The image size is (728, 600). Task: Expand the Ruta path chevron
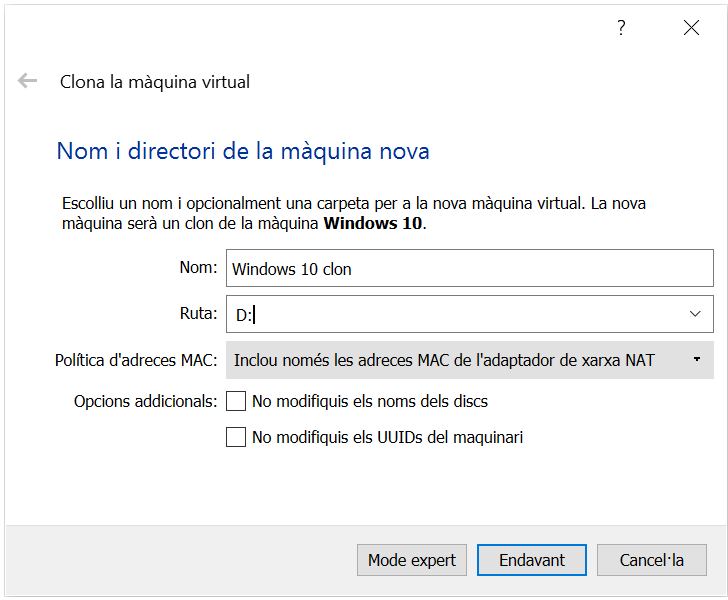695,314
